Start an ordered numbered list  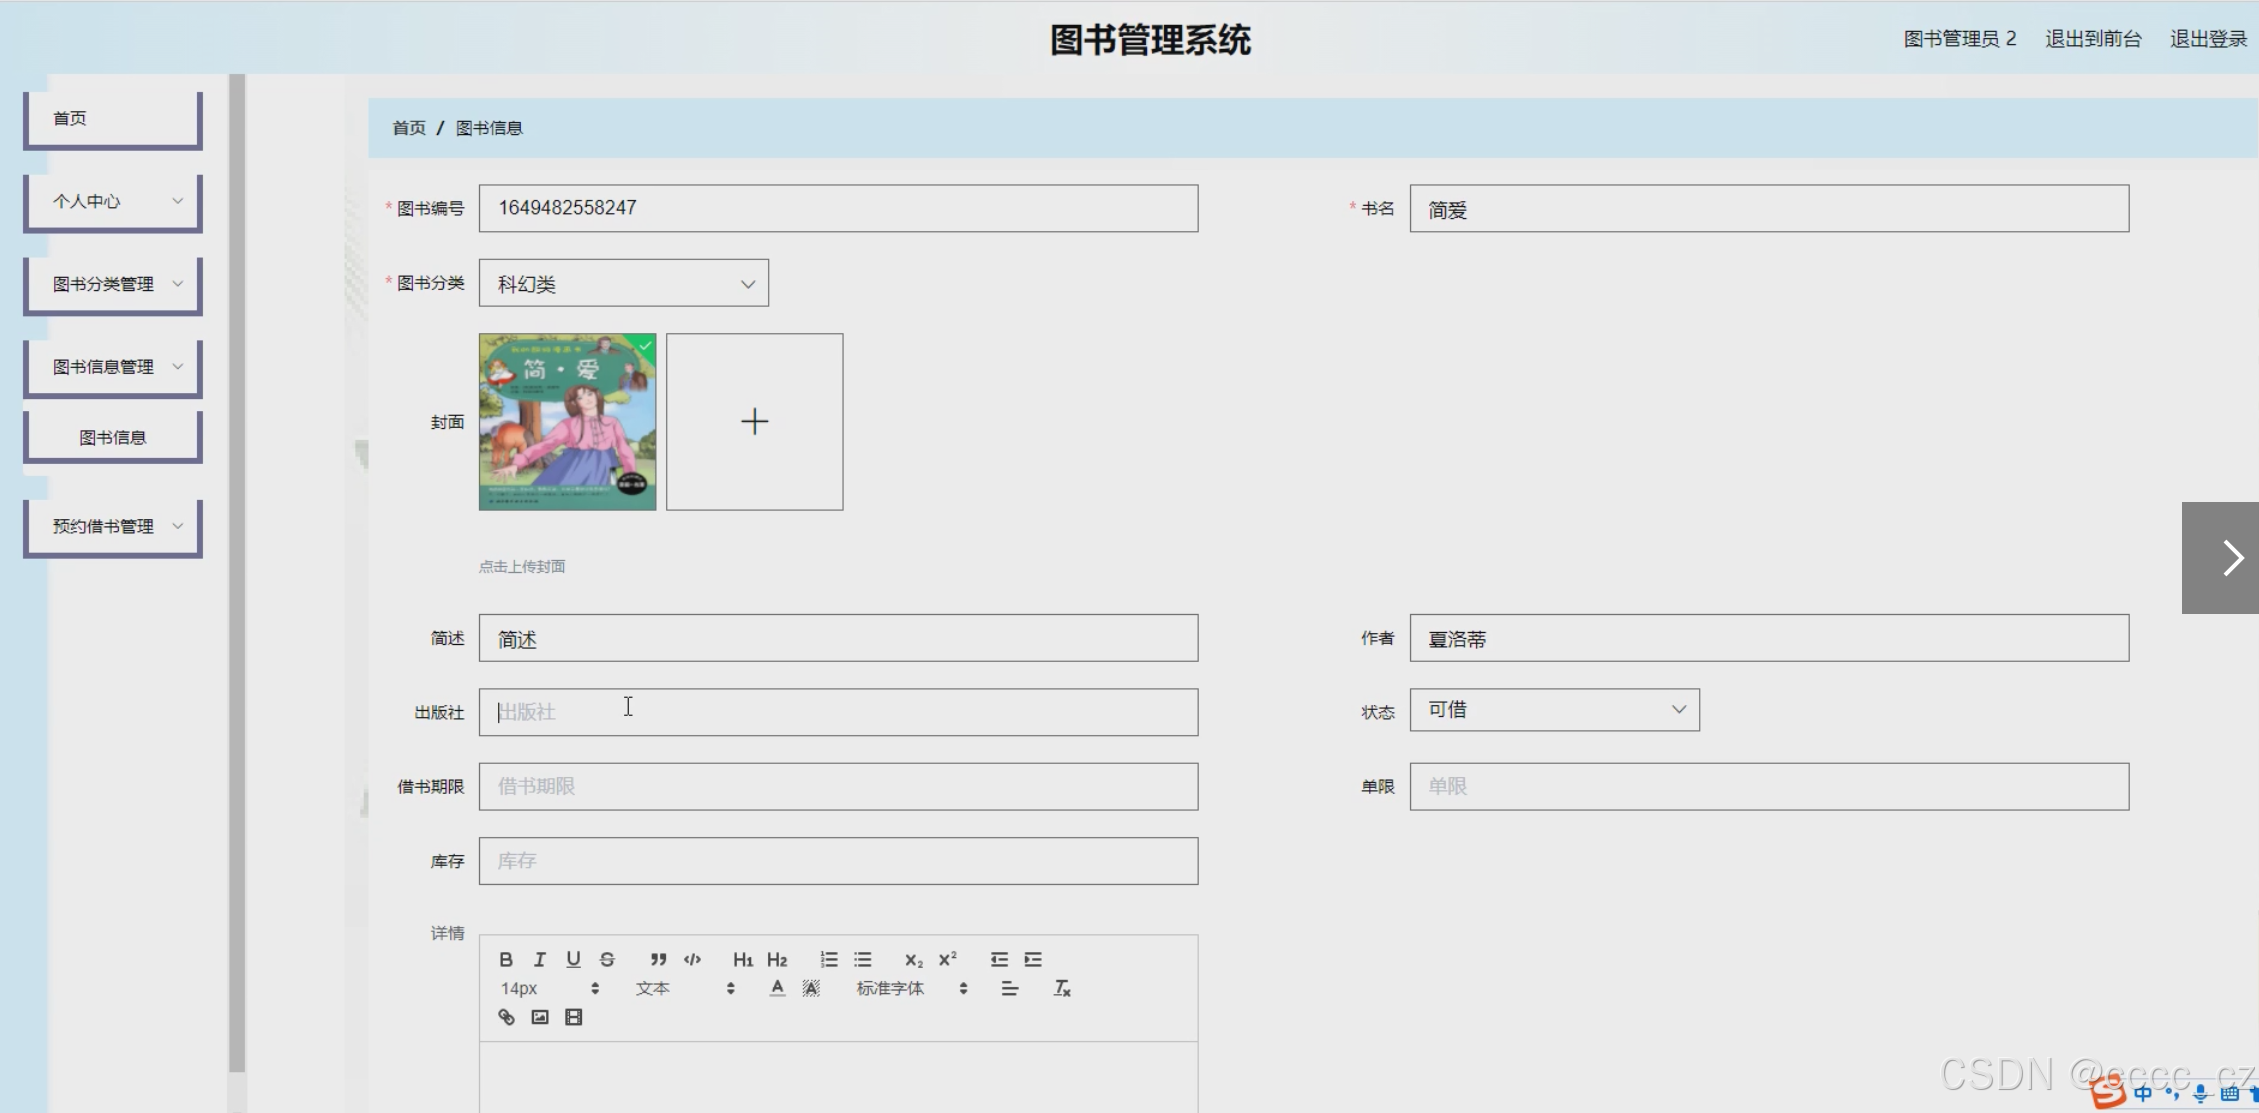tap(829, 959)
